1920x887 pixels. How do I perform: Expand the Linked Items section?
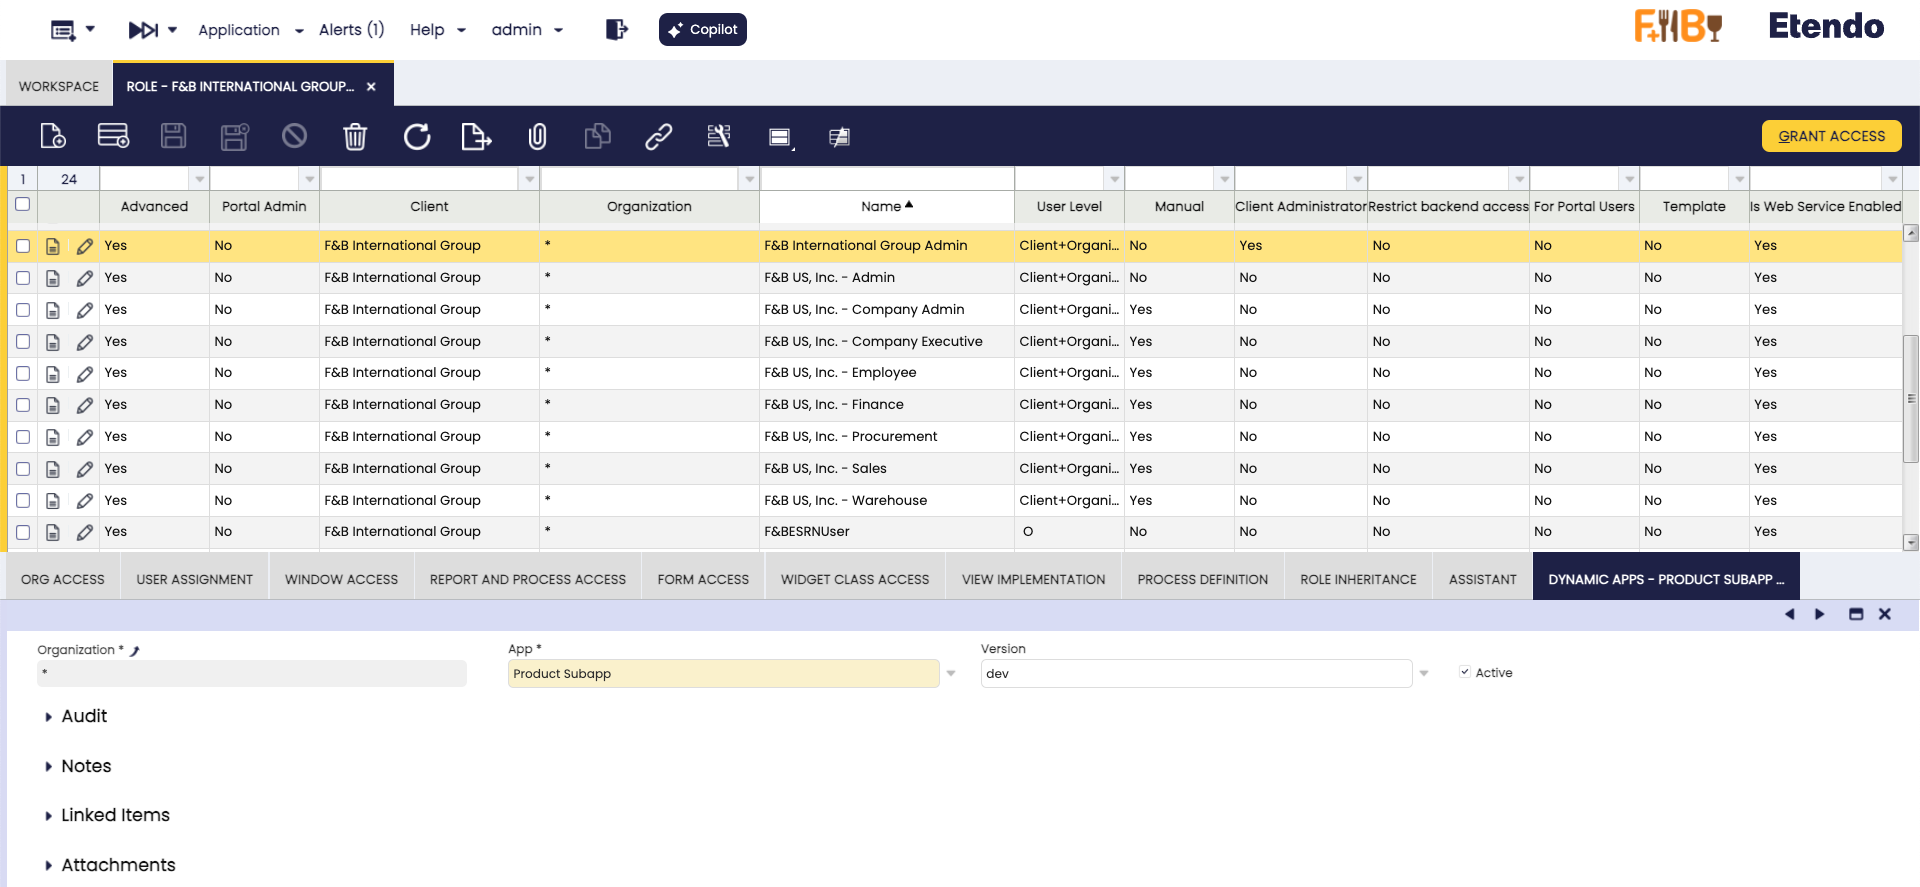click(x=115, y=815)
